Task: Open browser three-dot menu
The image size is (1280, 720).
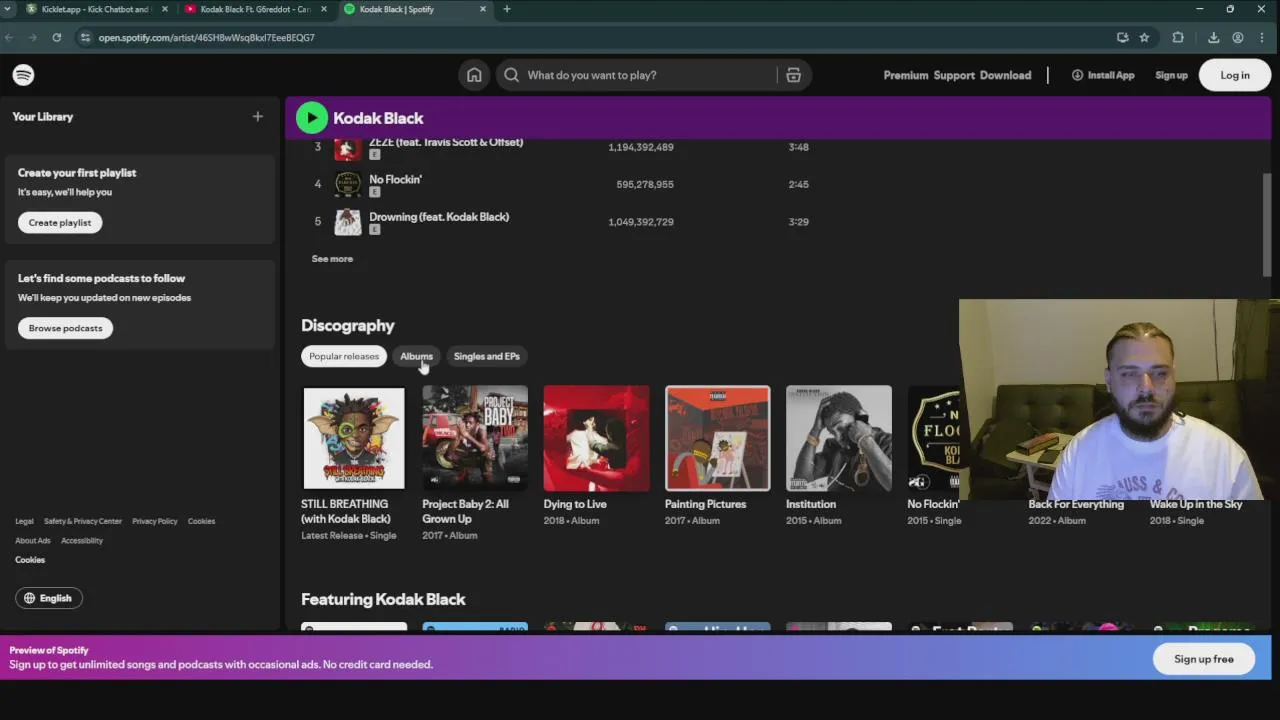Action: tap(1263, 37)
